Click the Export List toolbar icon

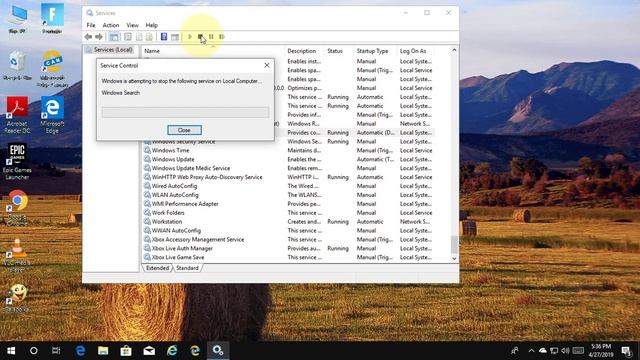pyautogui.click(x=149, y=37)
